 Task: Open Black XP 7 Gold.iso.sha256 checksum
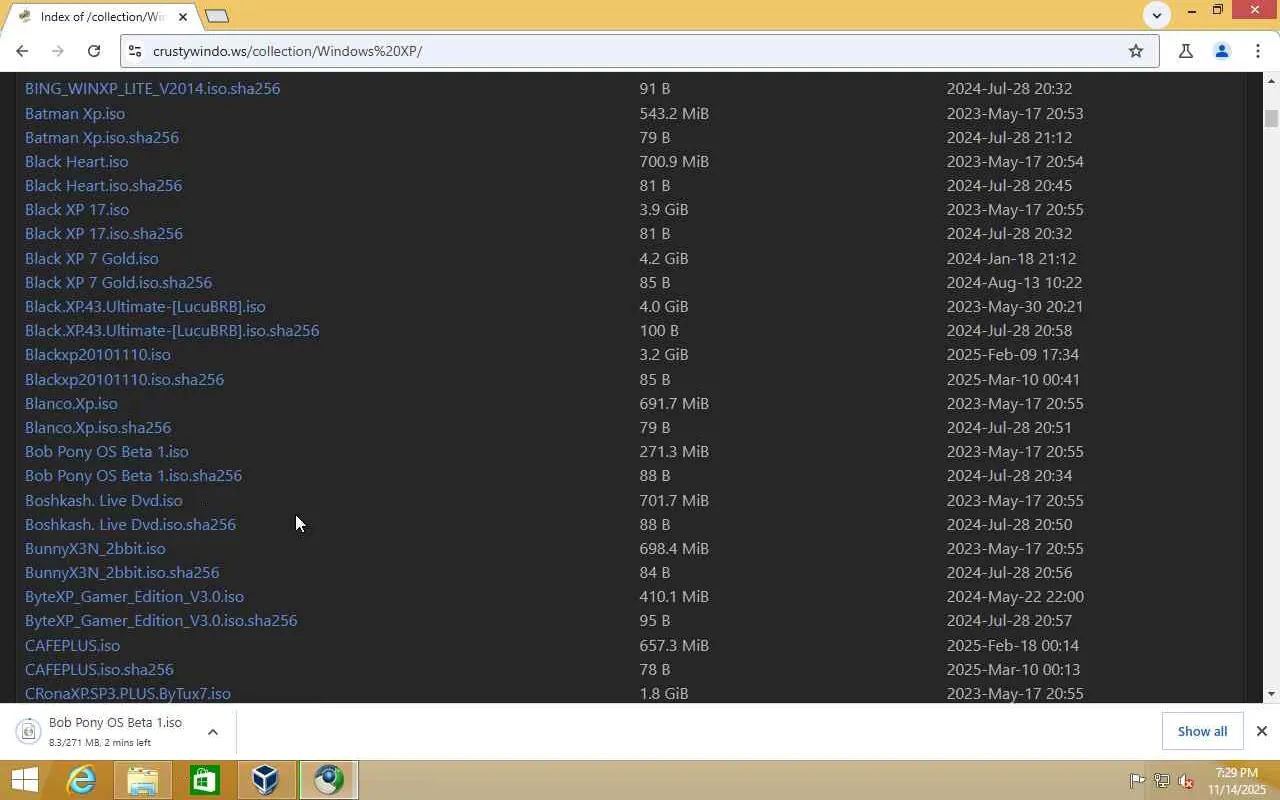coord(118,282)
